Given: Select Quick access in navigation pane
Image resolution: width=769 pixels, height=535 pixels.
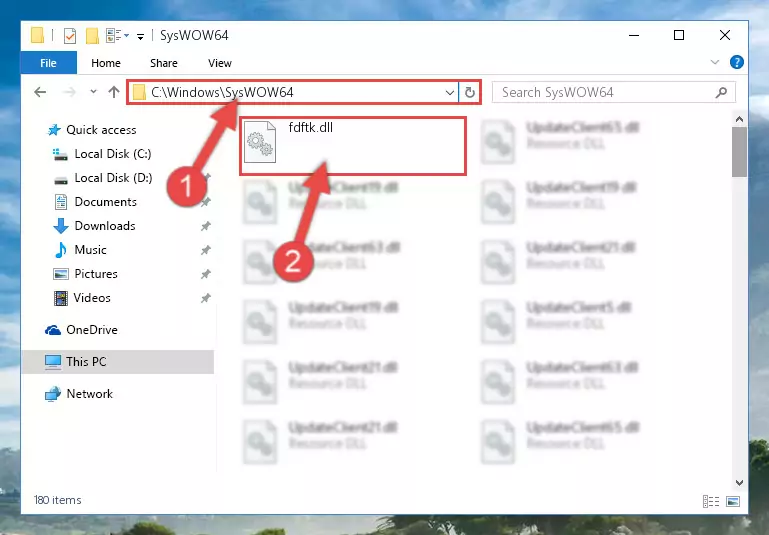Looking at the screenshot, I should point(101,130).
